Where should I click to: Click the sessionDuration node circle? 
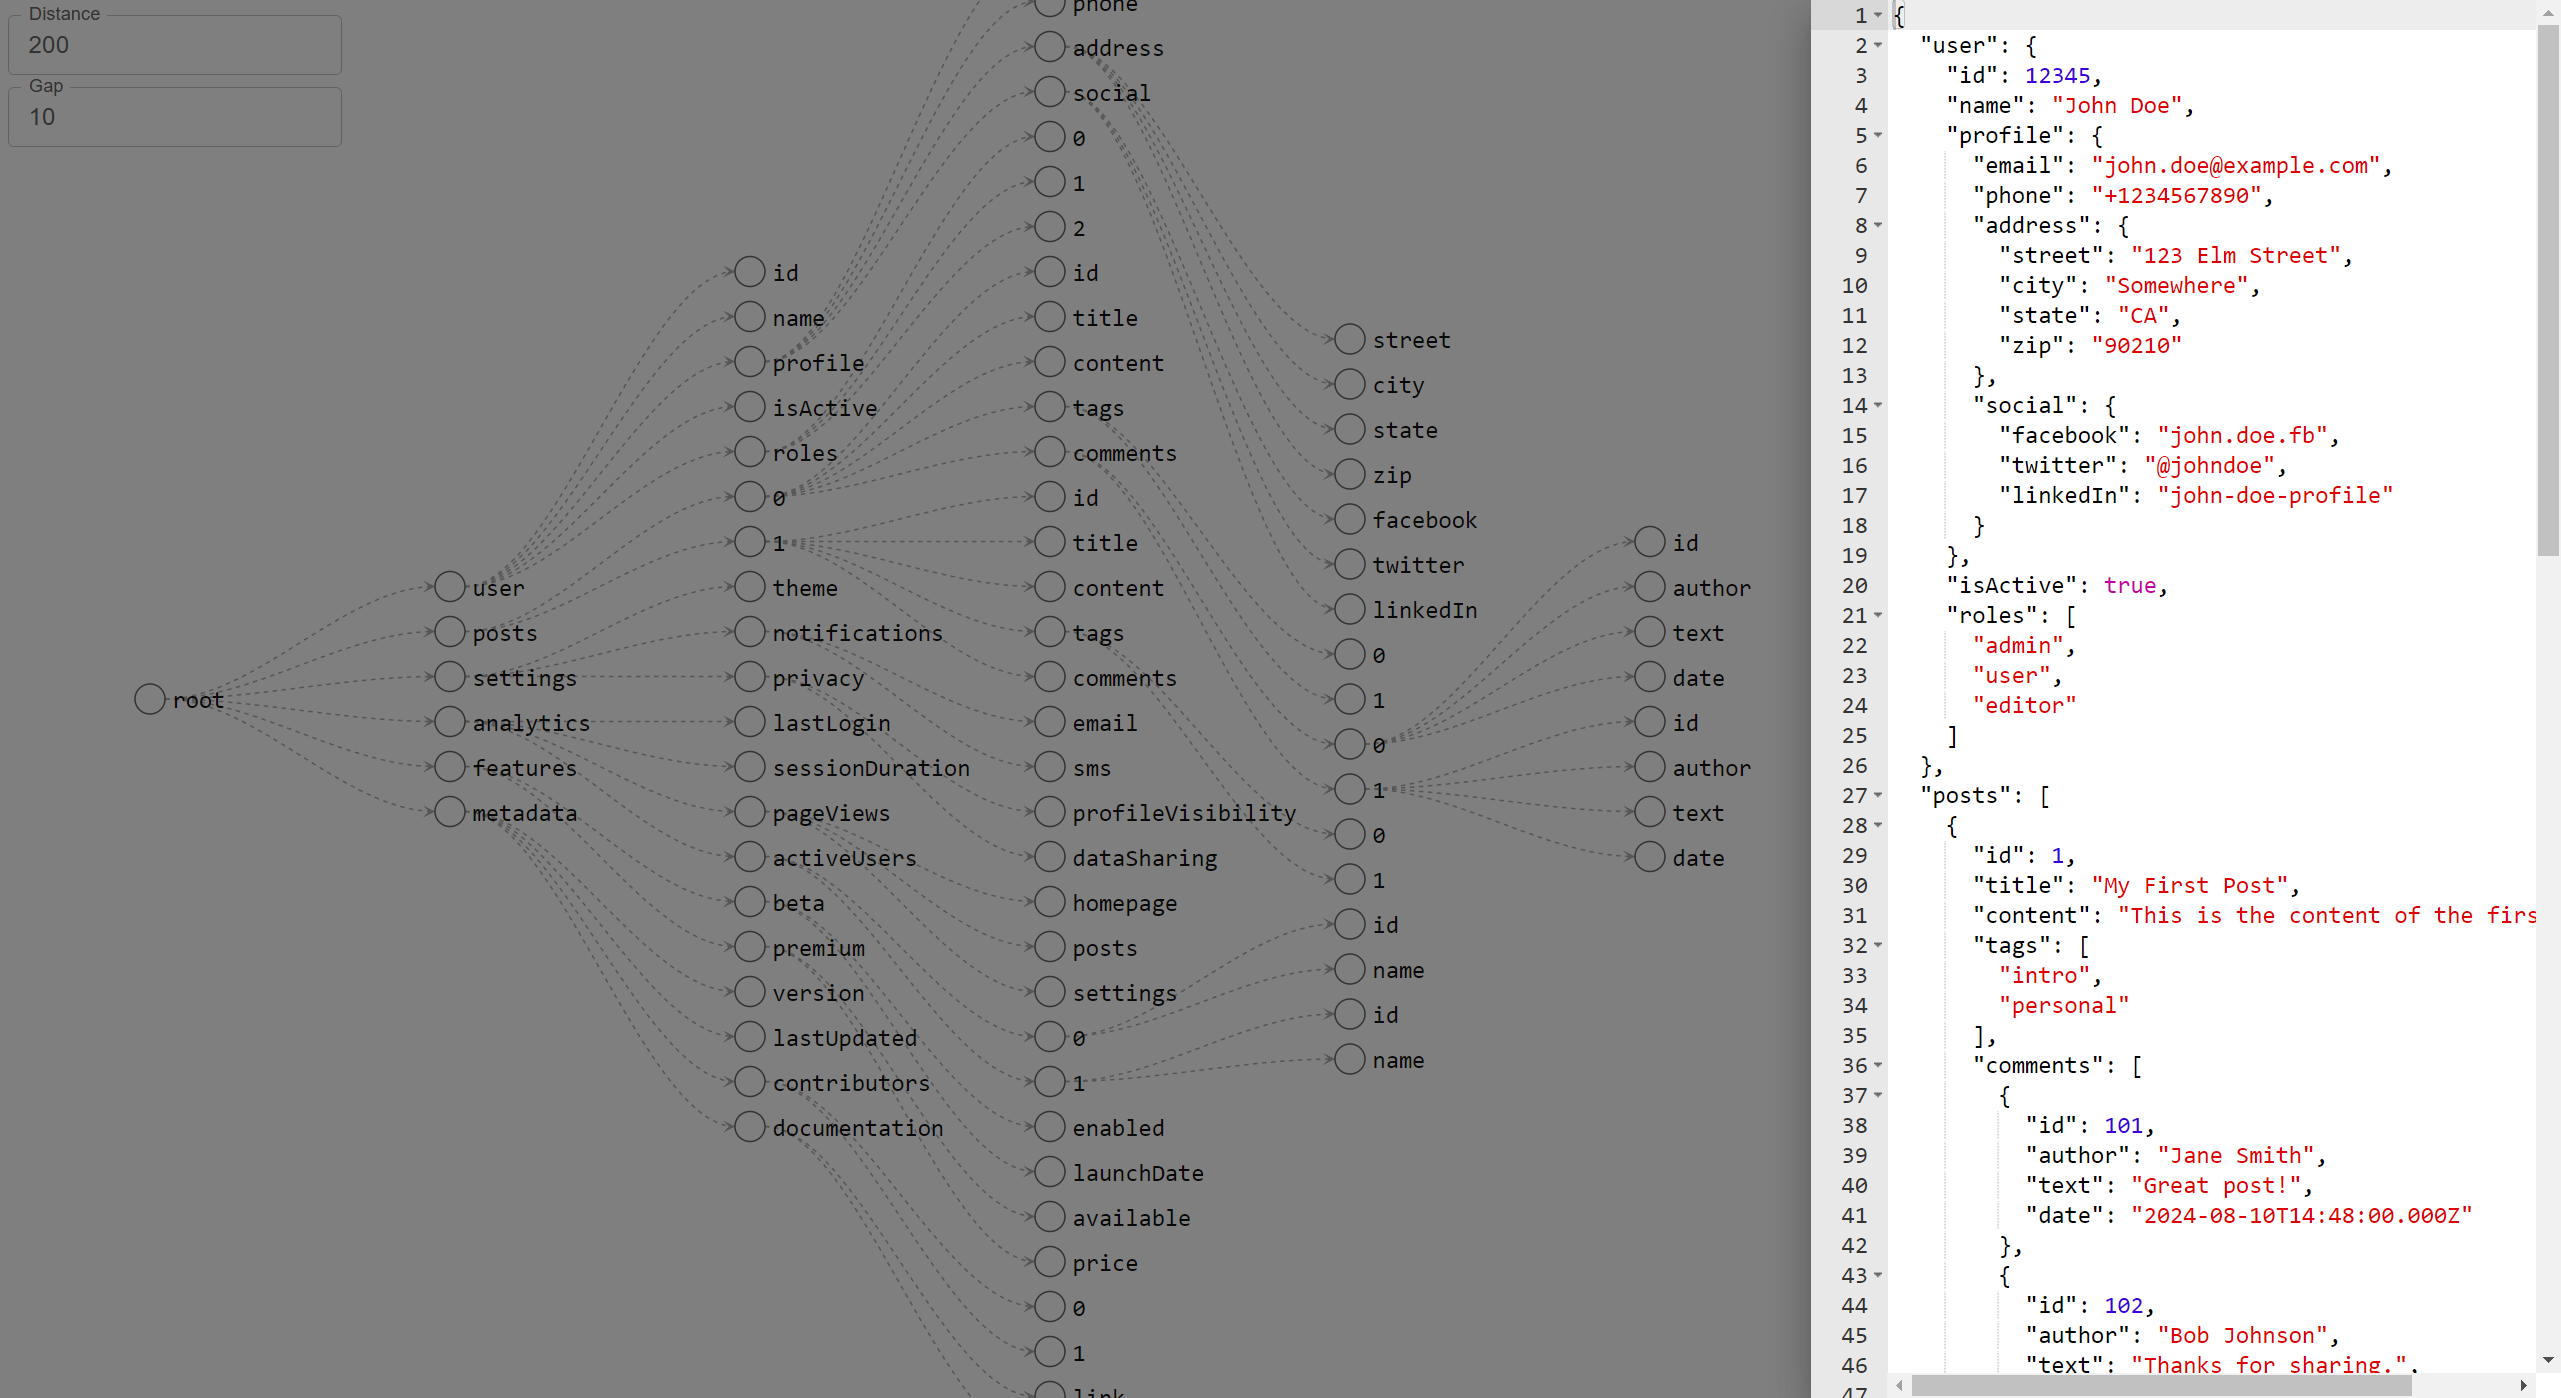coord(749,766)
